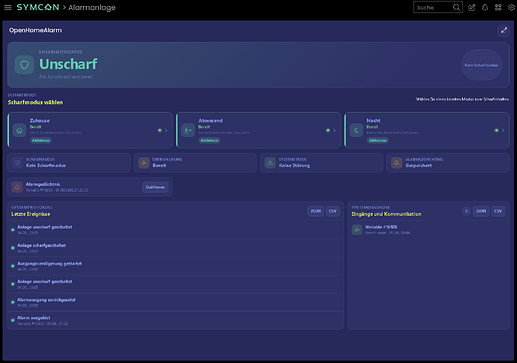Click the house icon in Zuhause card
The width and height of the screenshot is (517, 363).
[19, 130]
